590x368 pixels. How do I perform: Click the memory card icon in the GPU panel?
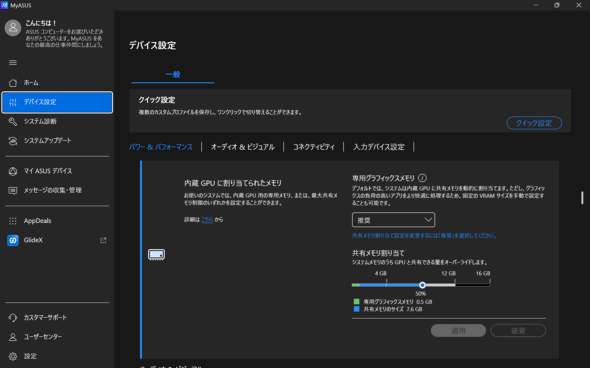[x=156, y=255]
